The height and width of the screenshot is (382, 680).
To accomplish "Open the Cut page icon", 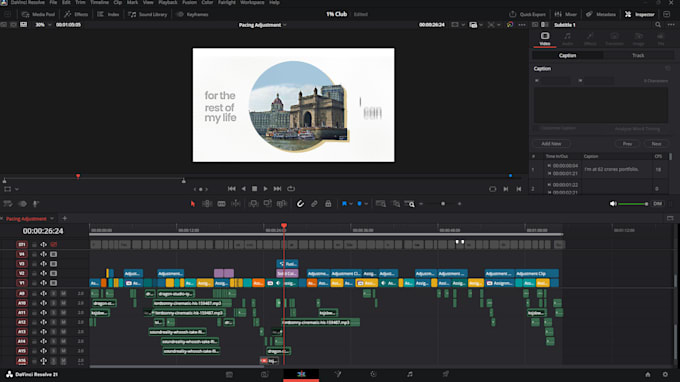I will (265, 374).
